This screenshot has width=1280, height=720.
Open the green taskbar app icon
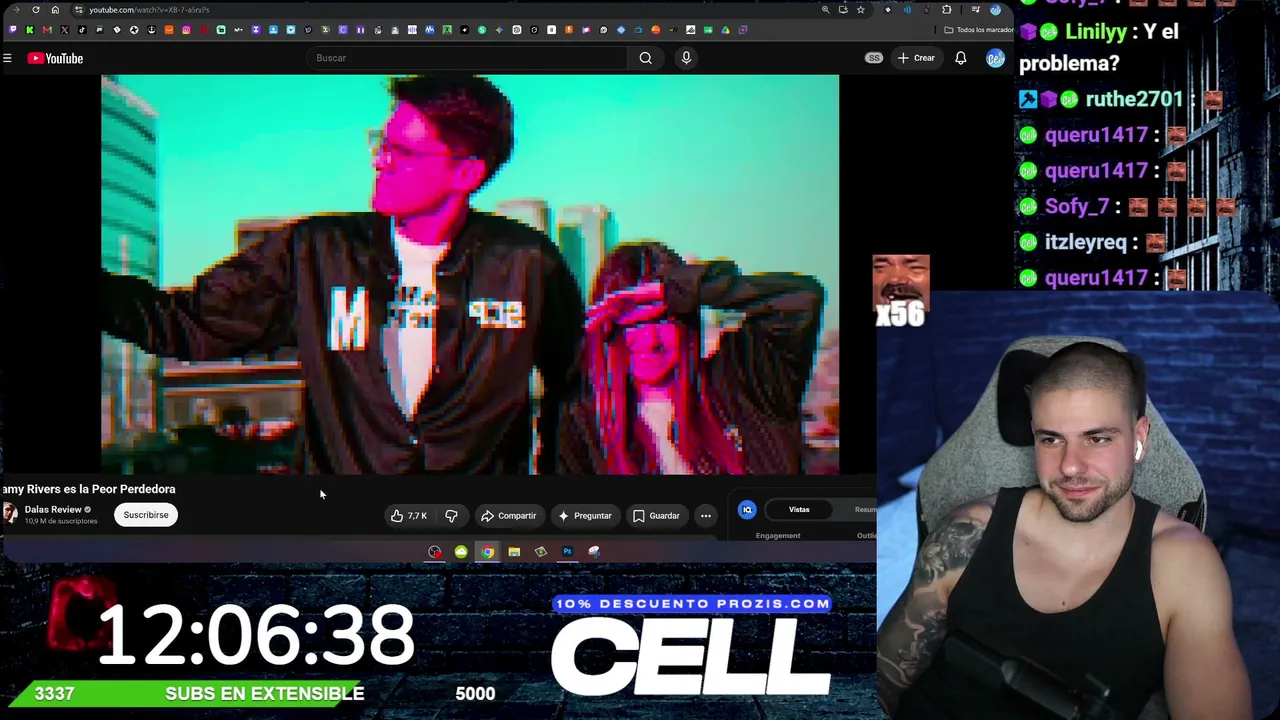tap(461, 552)
